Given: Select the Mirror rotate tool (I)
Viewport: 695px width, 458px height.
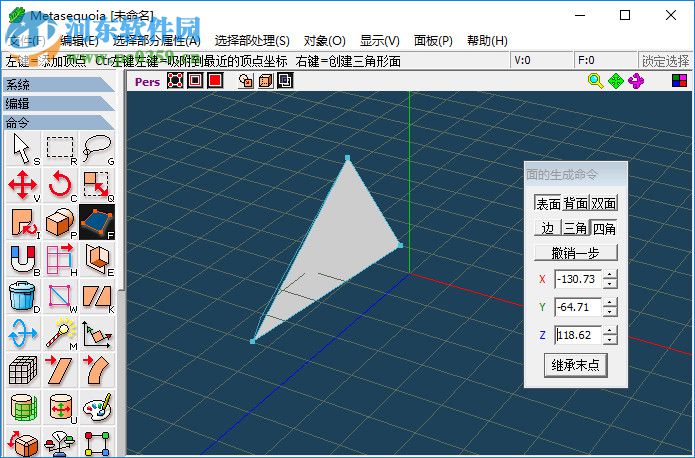Looking at the screenshot, I should click(x=23, y=222).
